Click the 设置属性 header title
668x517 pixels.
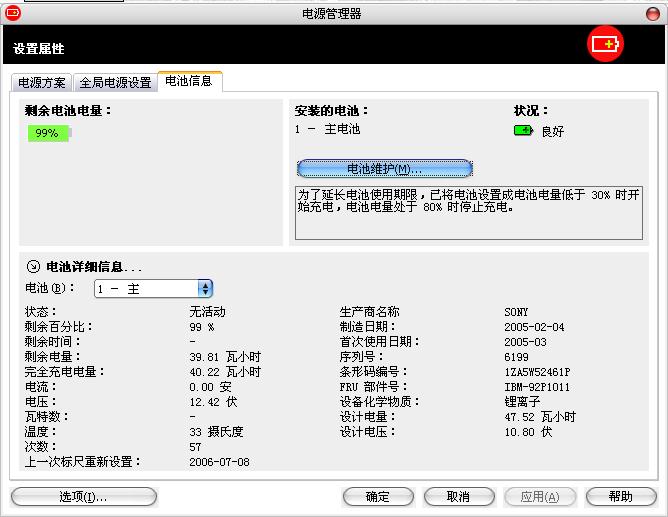39,48
